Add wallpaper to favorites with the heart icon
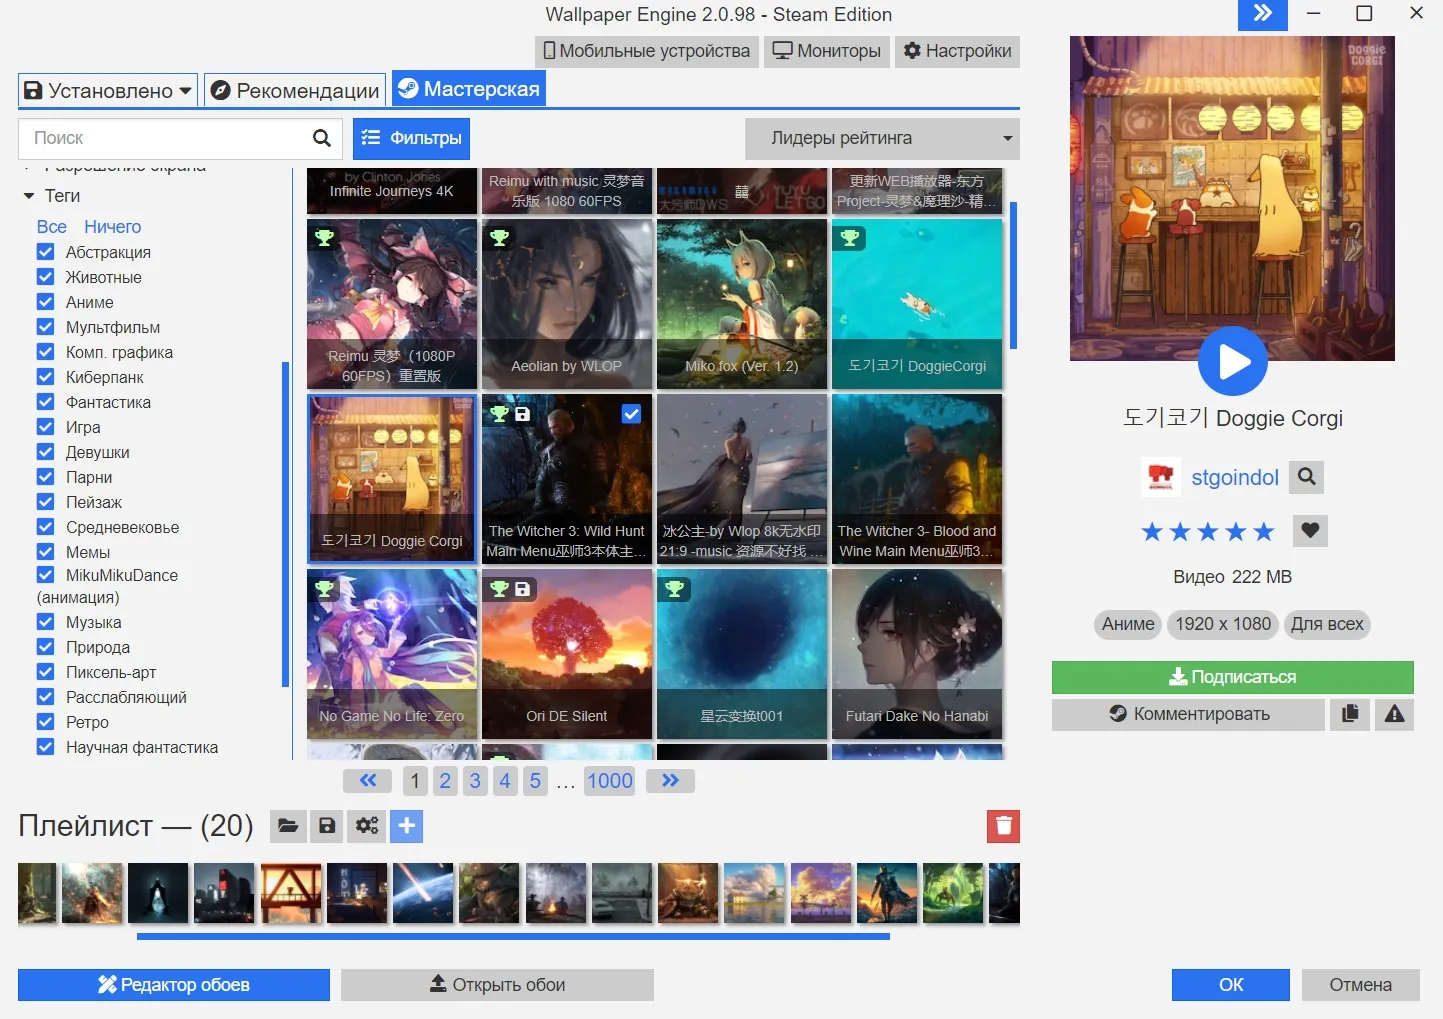Image resolution: width=1443 pixels, height=1019 pixels. 1310,530
